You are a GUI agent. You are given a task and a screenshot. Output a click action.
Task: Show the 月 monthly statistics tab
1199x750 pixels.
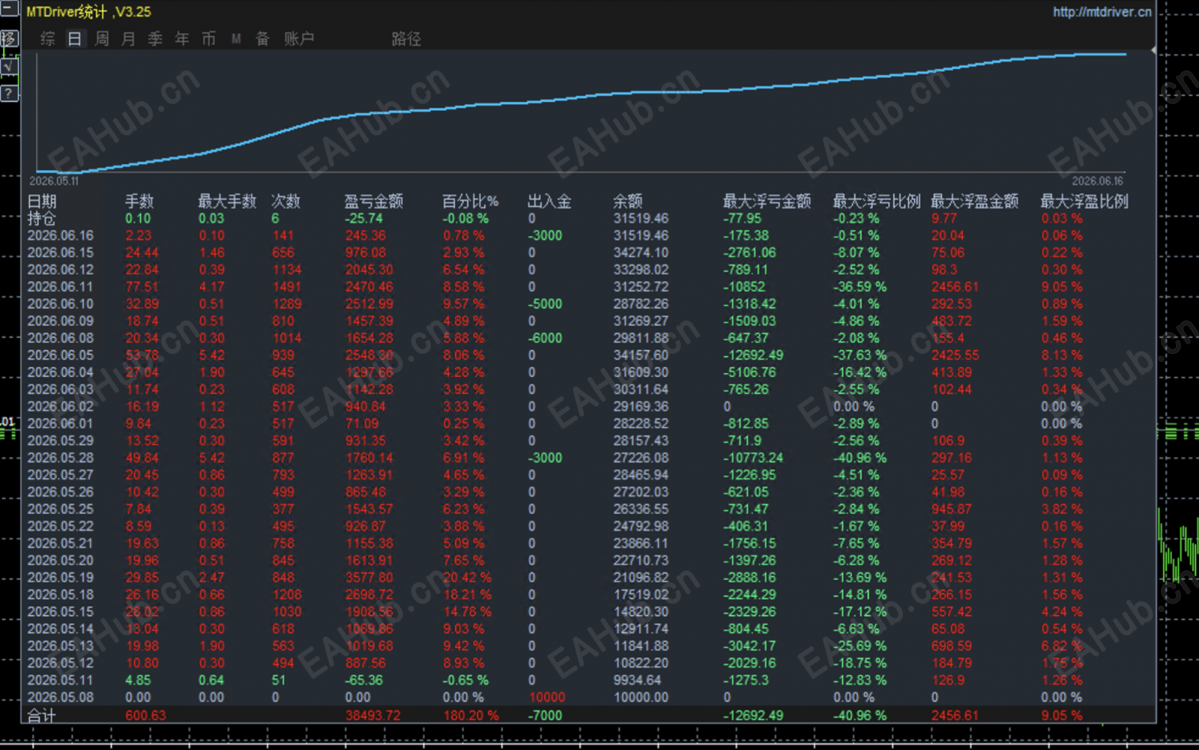pos(128,38)
